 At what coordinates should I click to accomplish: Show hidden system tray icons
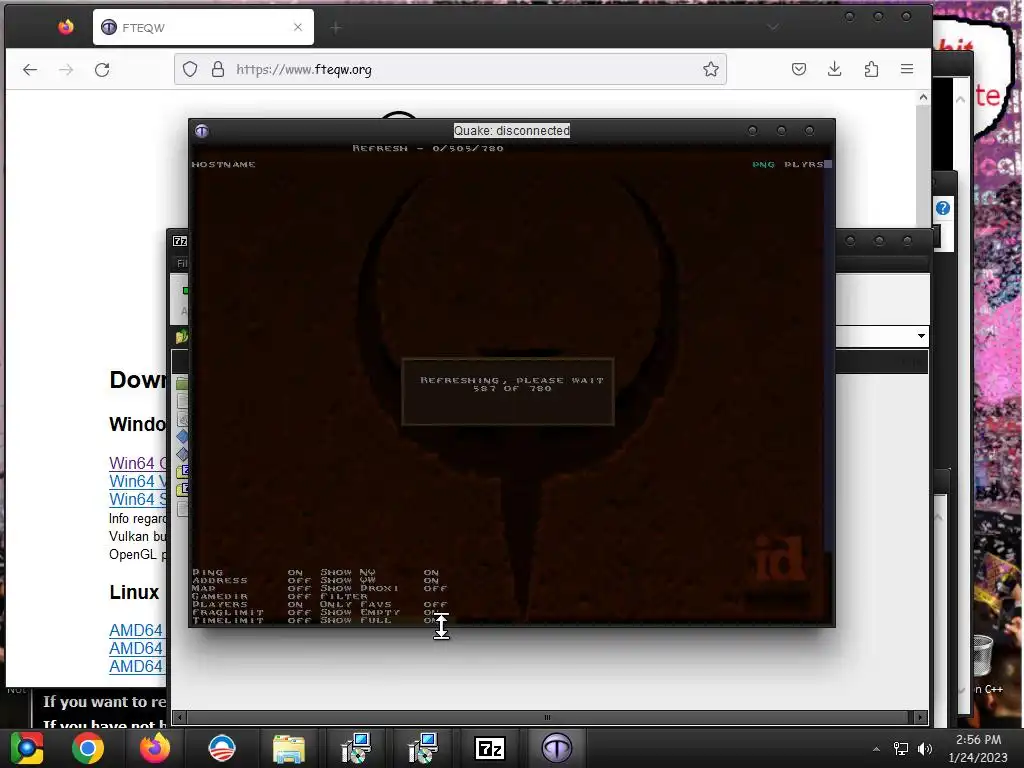876,749
